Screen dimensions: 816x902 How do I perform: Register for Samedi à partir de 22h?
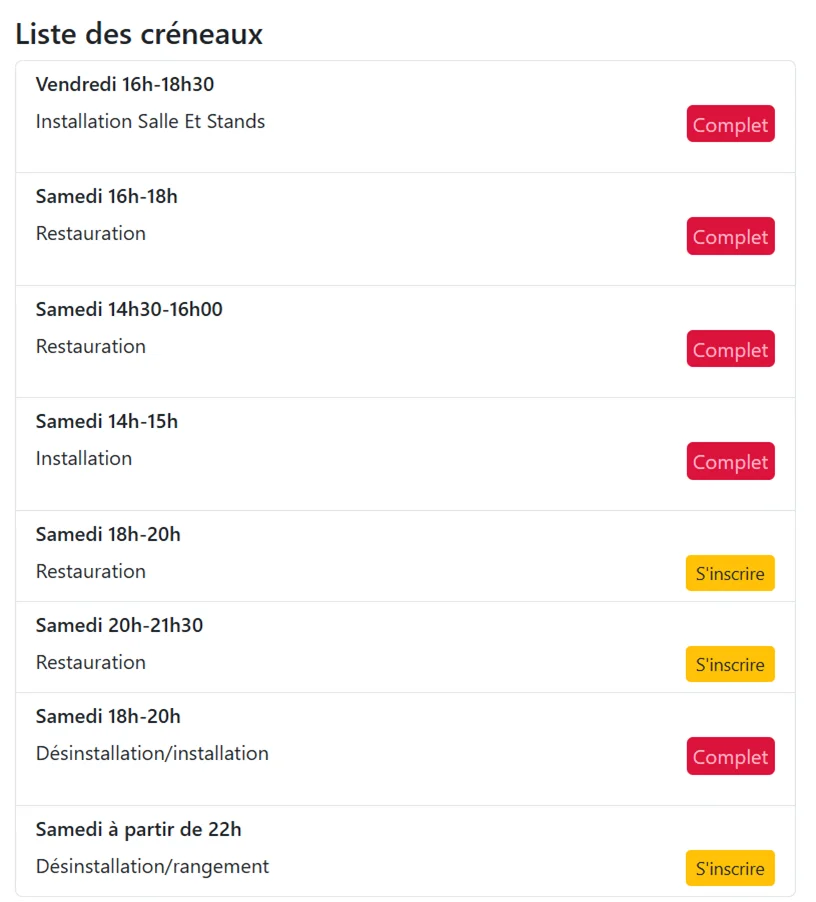point(730,868)
